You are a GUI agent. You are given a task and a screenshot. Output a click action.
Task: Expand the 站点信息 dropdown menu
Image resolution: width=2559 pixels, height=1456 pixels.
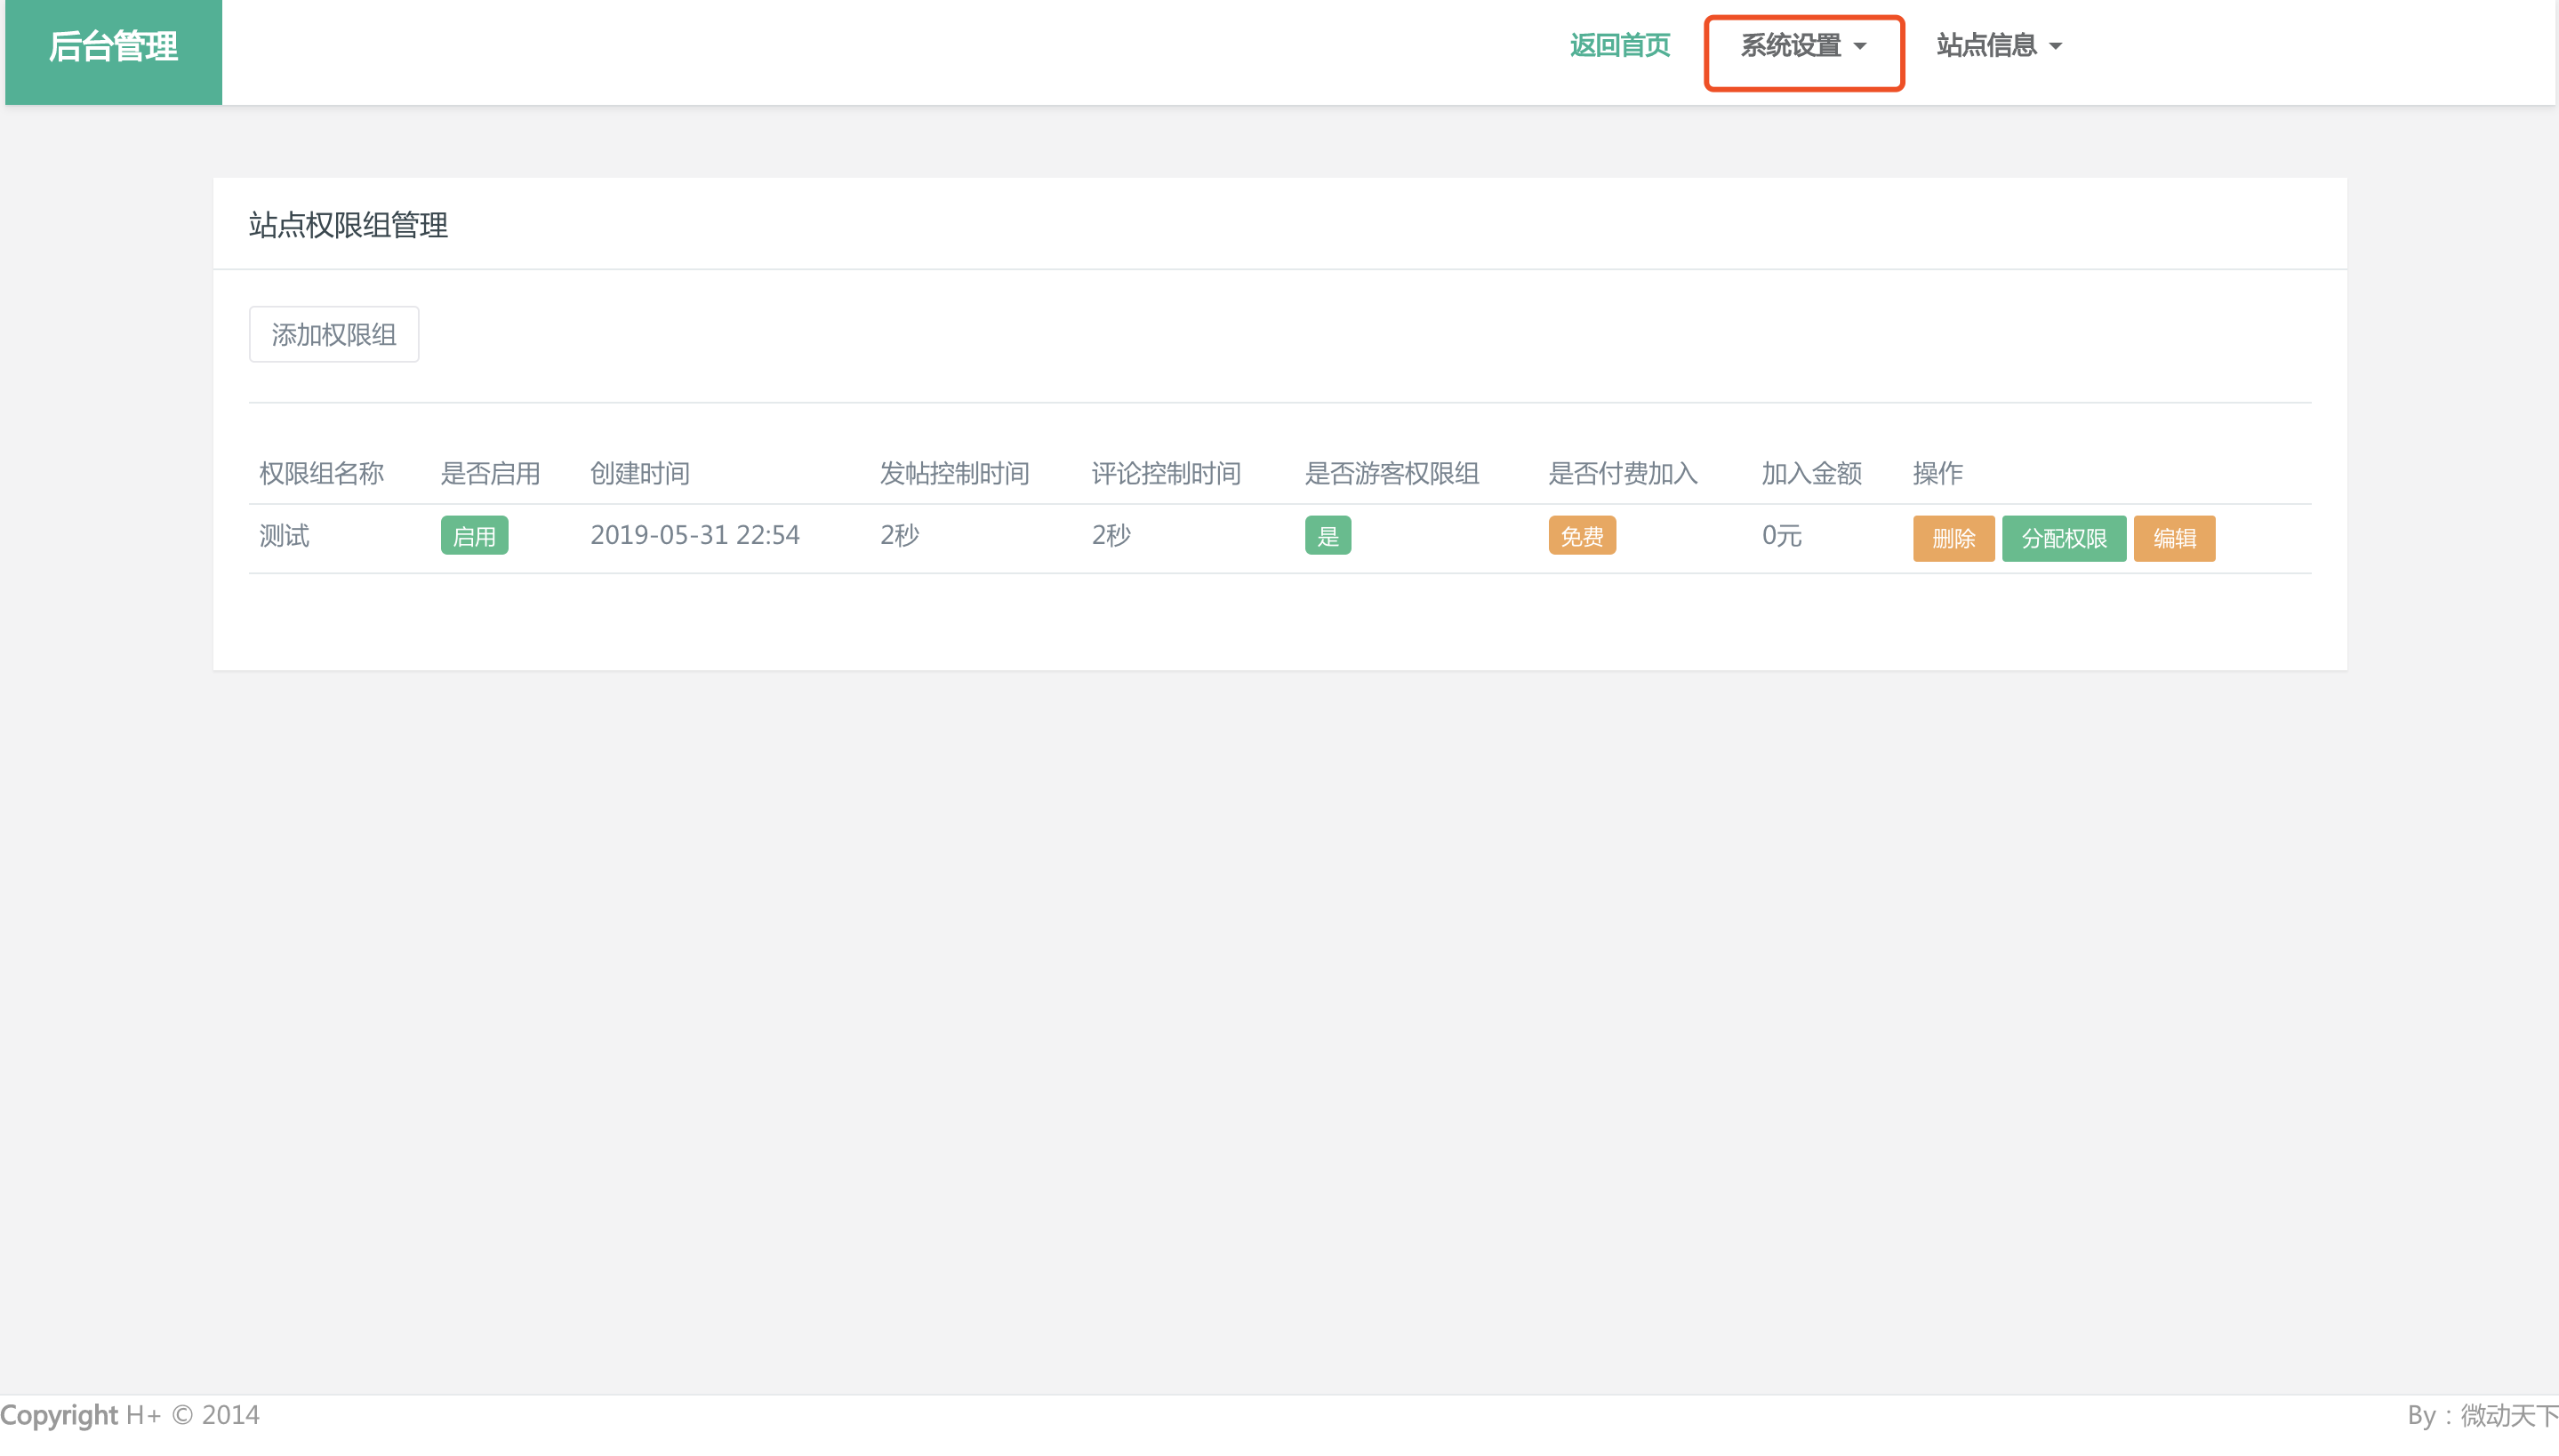click(x=1998, y=46)
